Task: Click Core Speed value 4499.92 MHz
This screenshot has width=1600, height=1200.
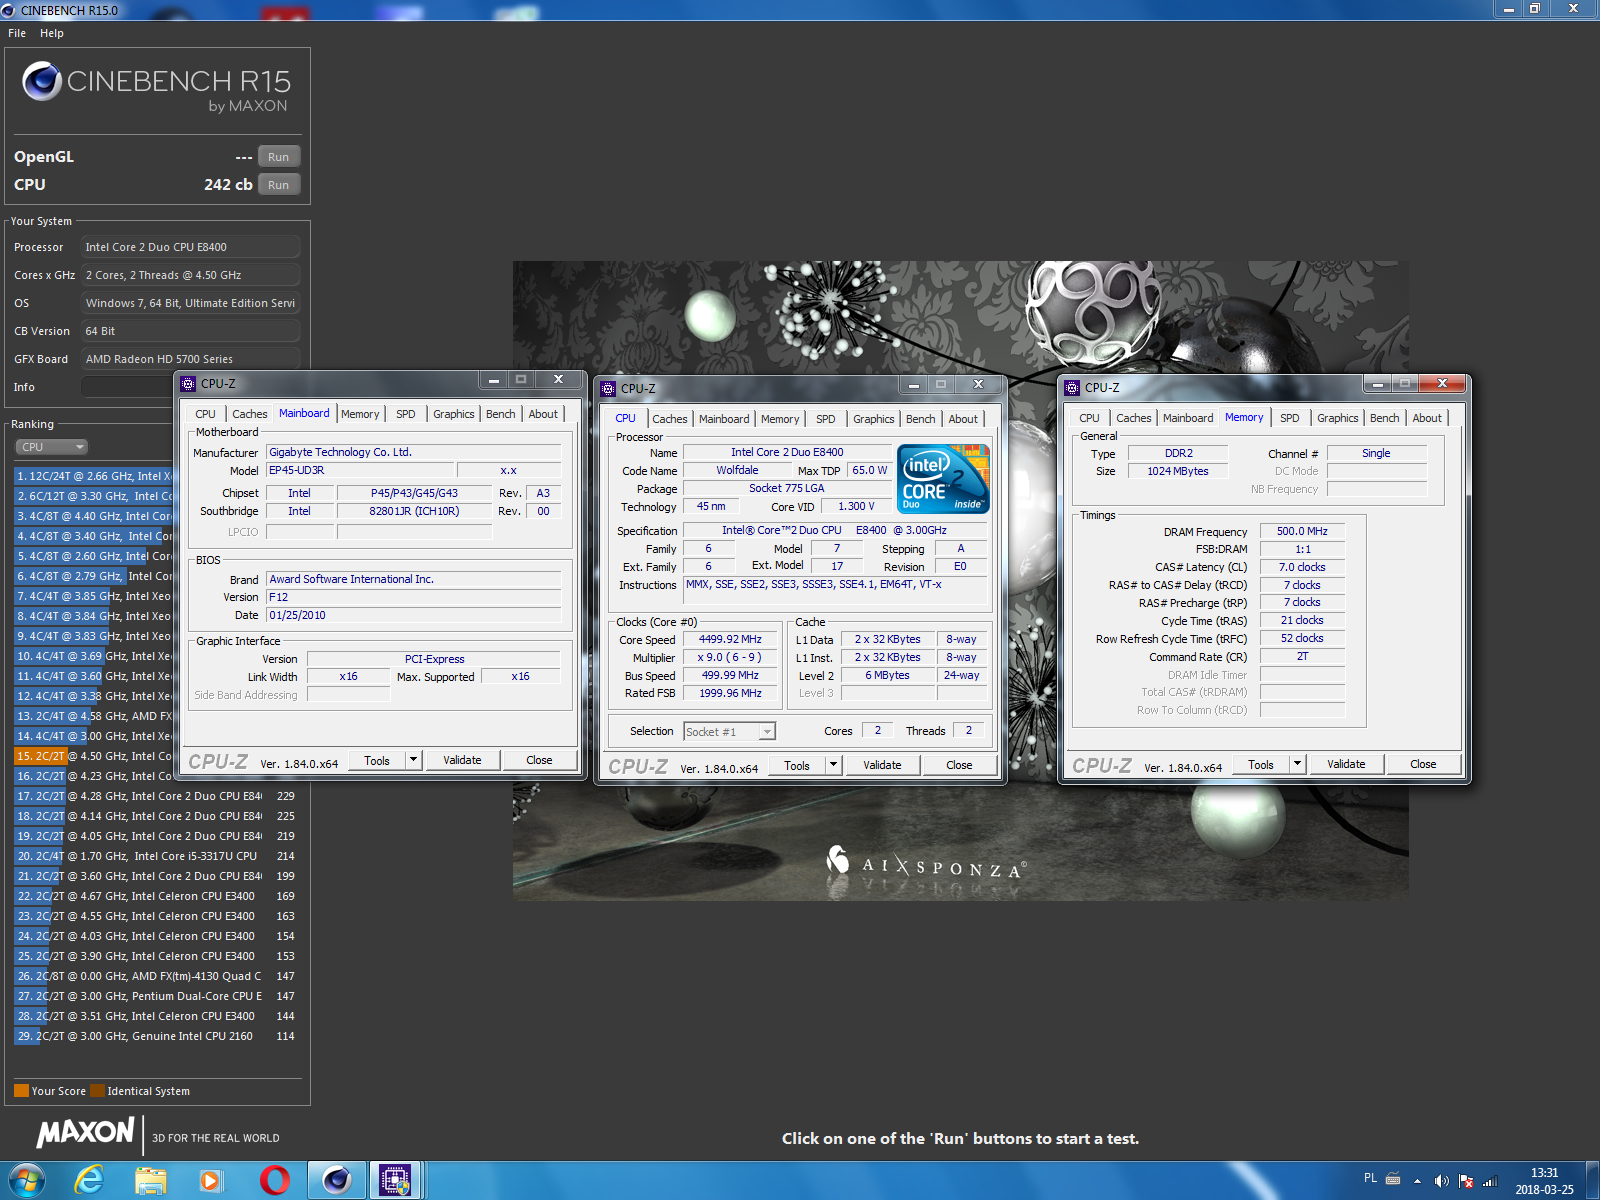Action: point(730,640)
